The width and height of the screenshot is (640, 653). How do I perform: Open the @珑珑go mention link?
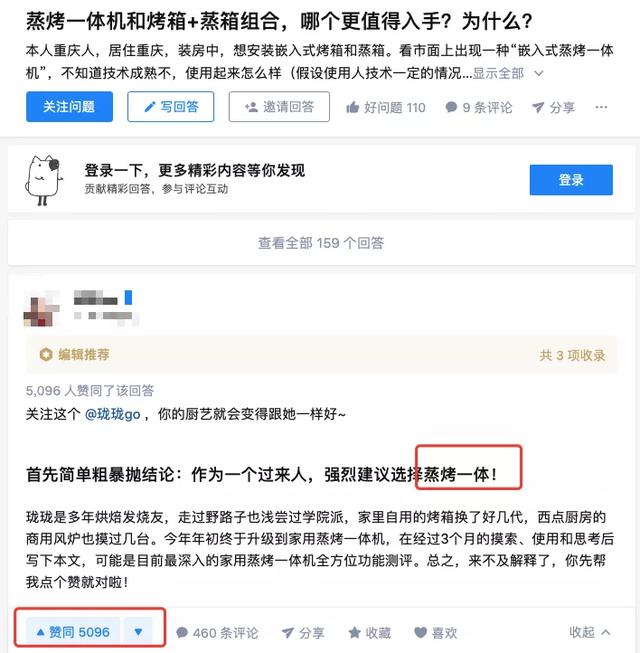pyautogui.click(x=112, y=414)
